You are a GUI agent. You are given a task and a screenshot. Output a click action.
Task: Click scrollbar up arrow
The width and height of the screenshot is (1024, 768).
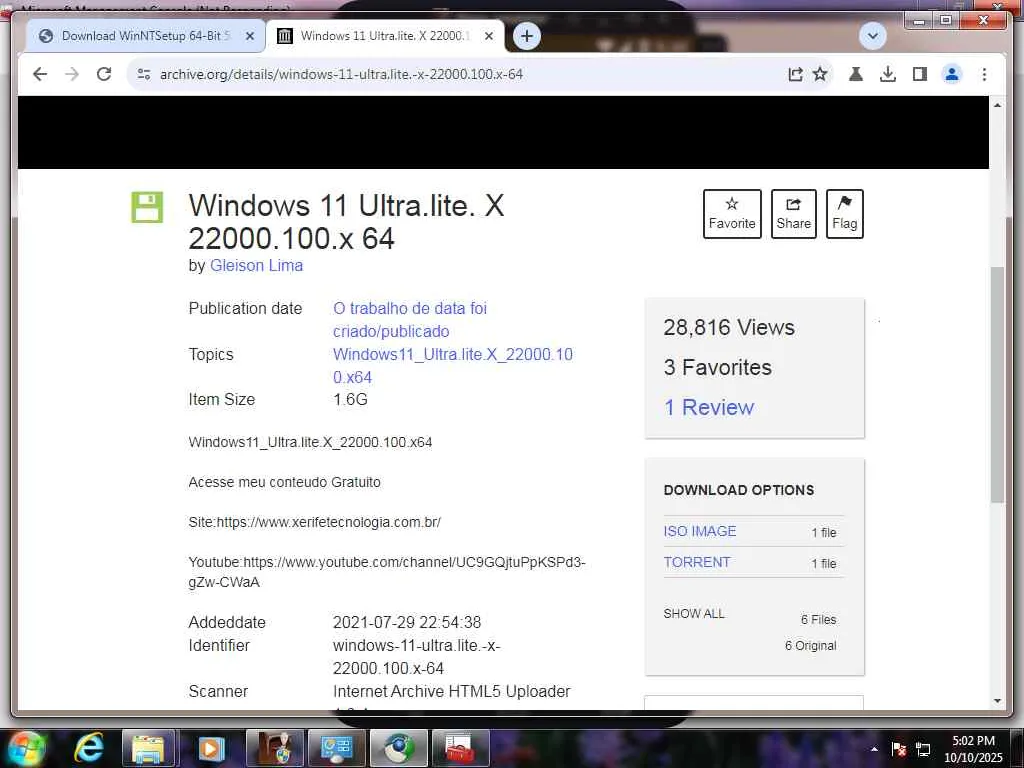coord(997,105)
